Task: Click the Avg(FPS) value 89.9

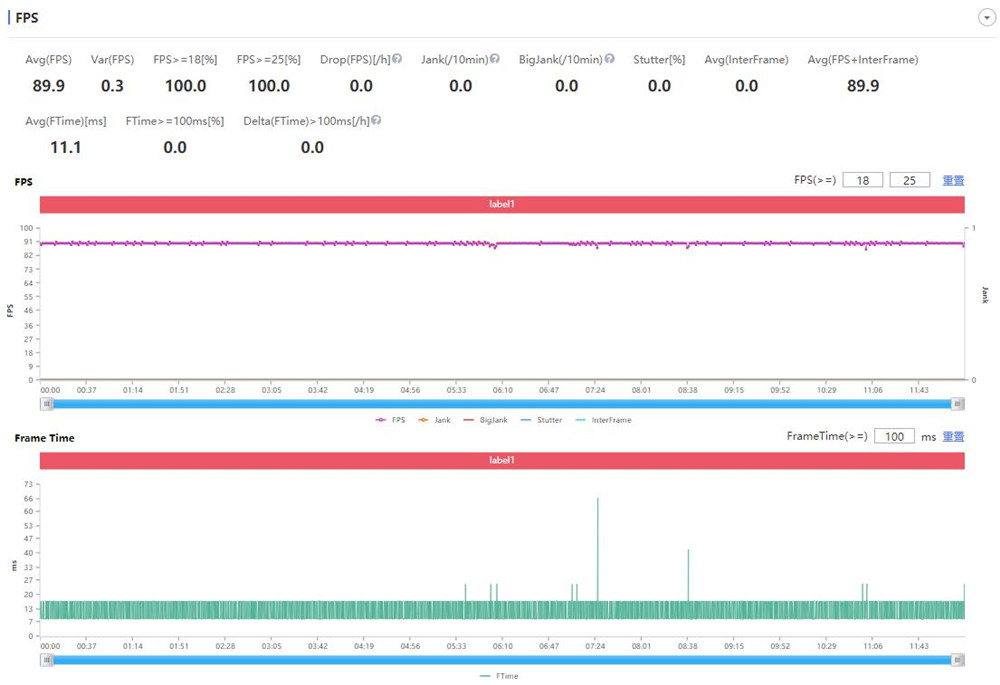Action: [x=48, y=85]
